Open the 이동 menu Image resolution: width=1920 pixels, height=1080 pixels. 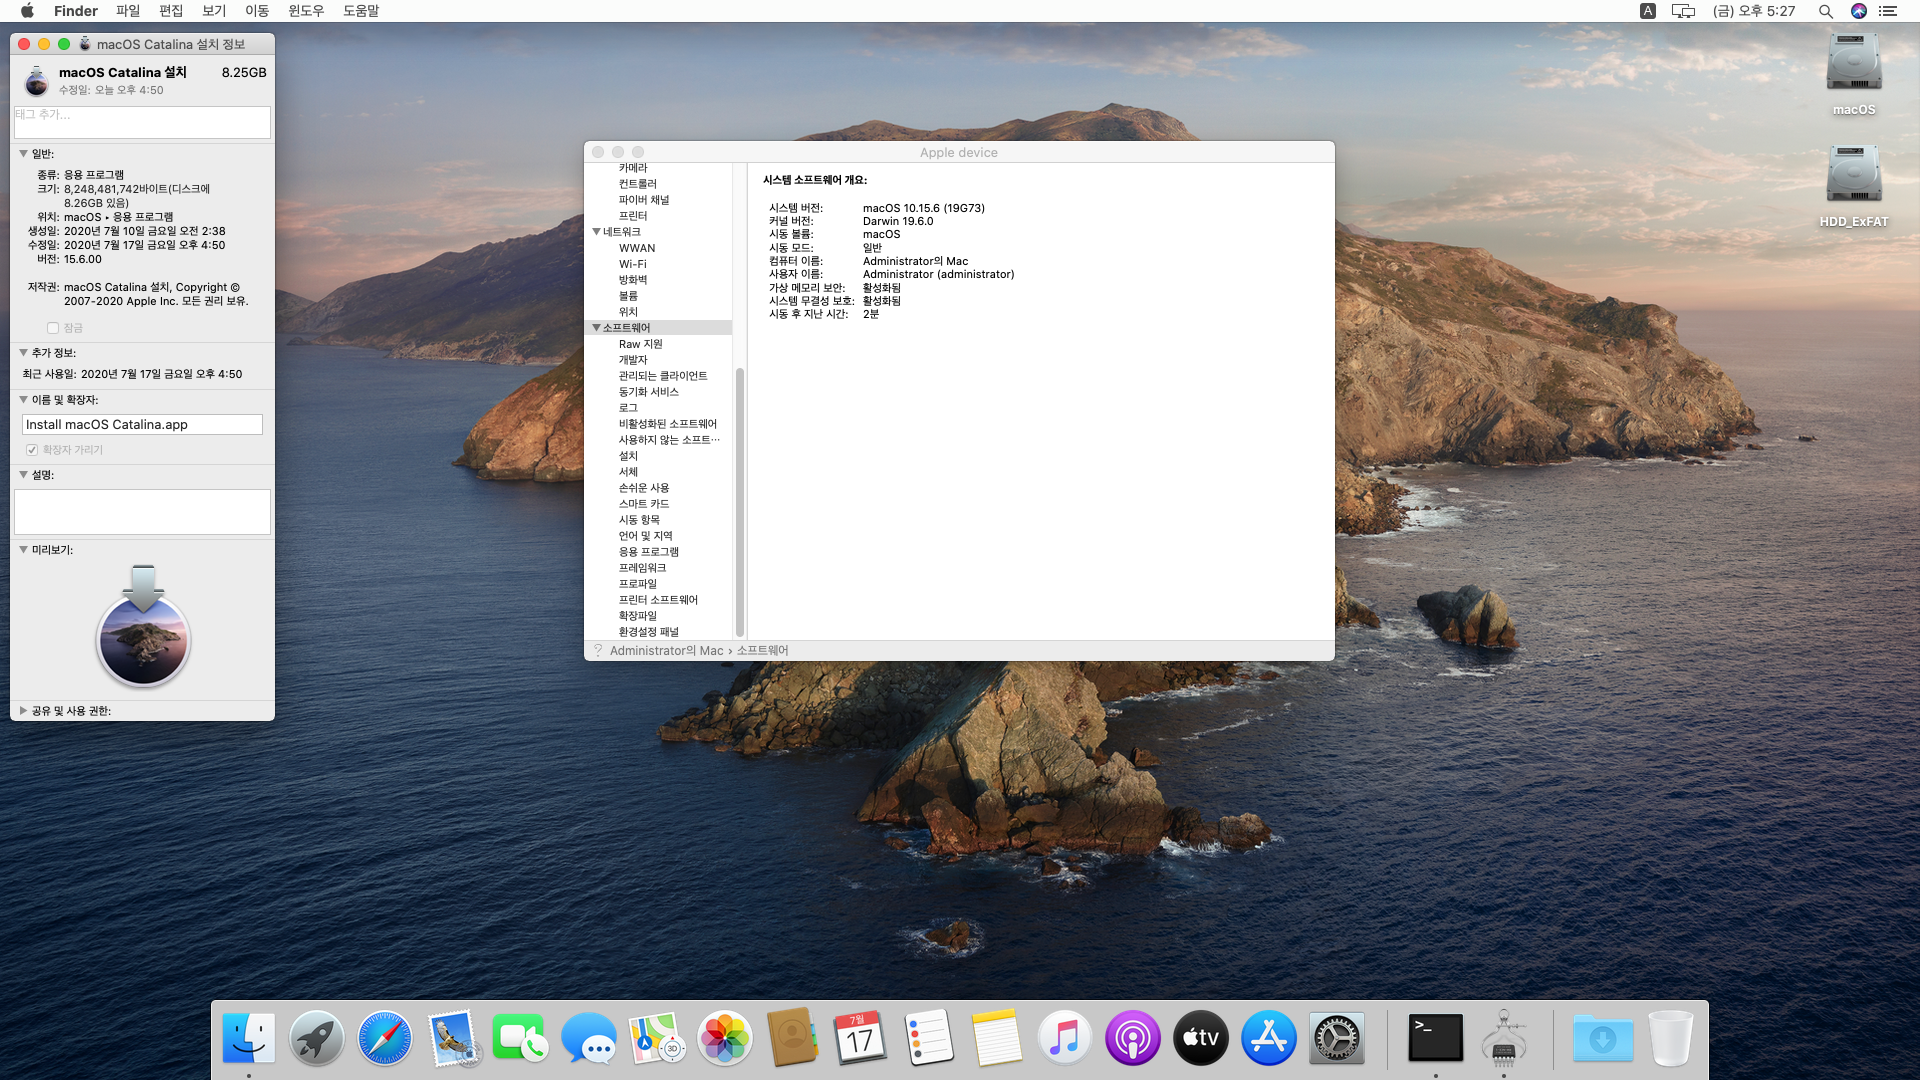click(257, 11)
